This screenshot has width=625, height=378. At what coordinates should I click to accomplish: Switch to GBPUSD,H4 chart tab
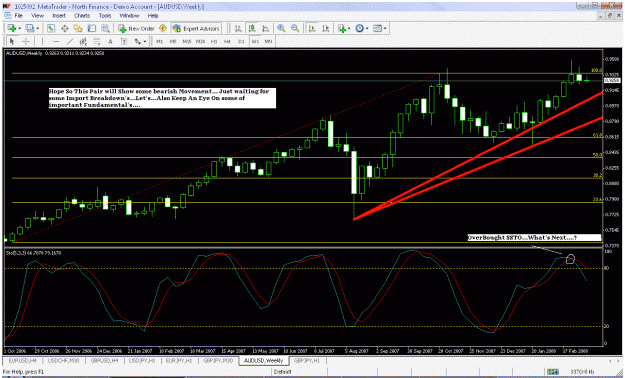[x=104, y=360]
